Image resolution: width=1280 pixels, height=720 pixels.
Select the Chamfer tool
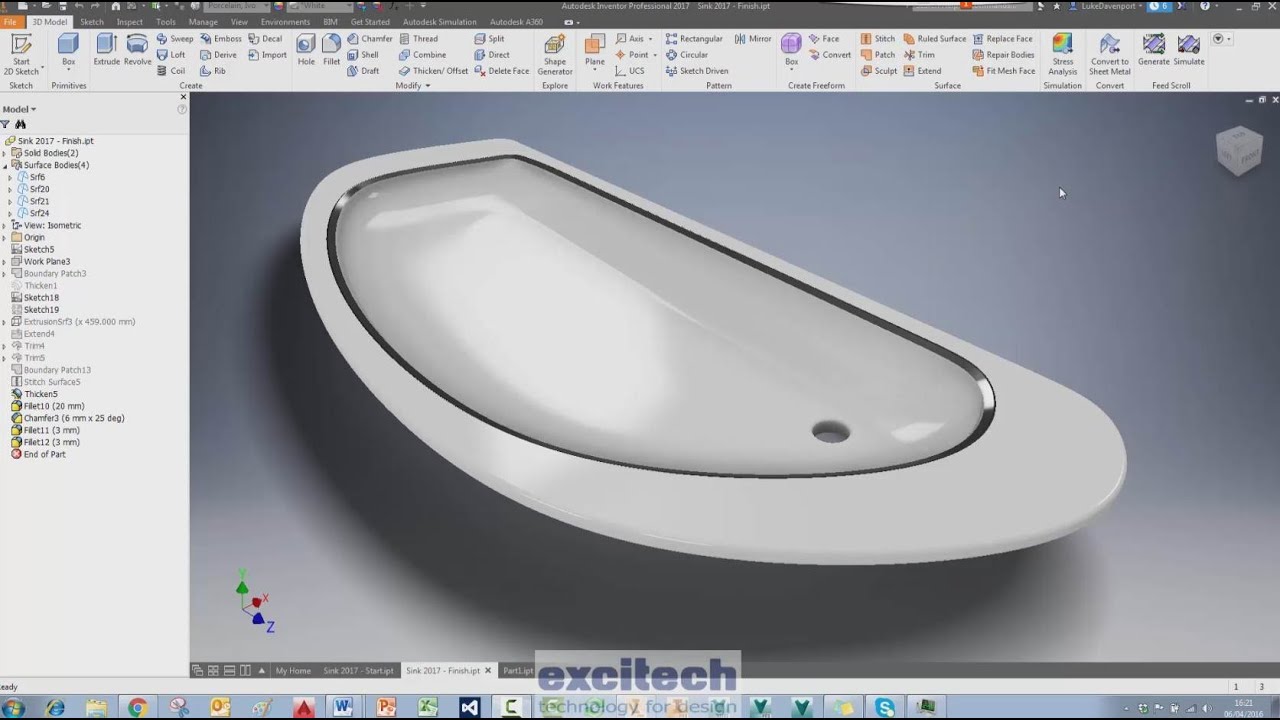tap(370, 39)
